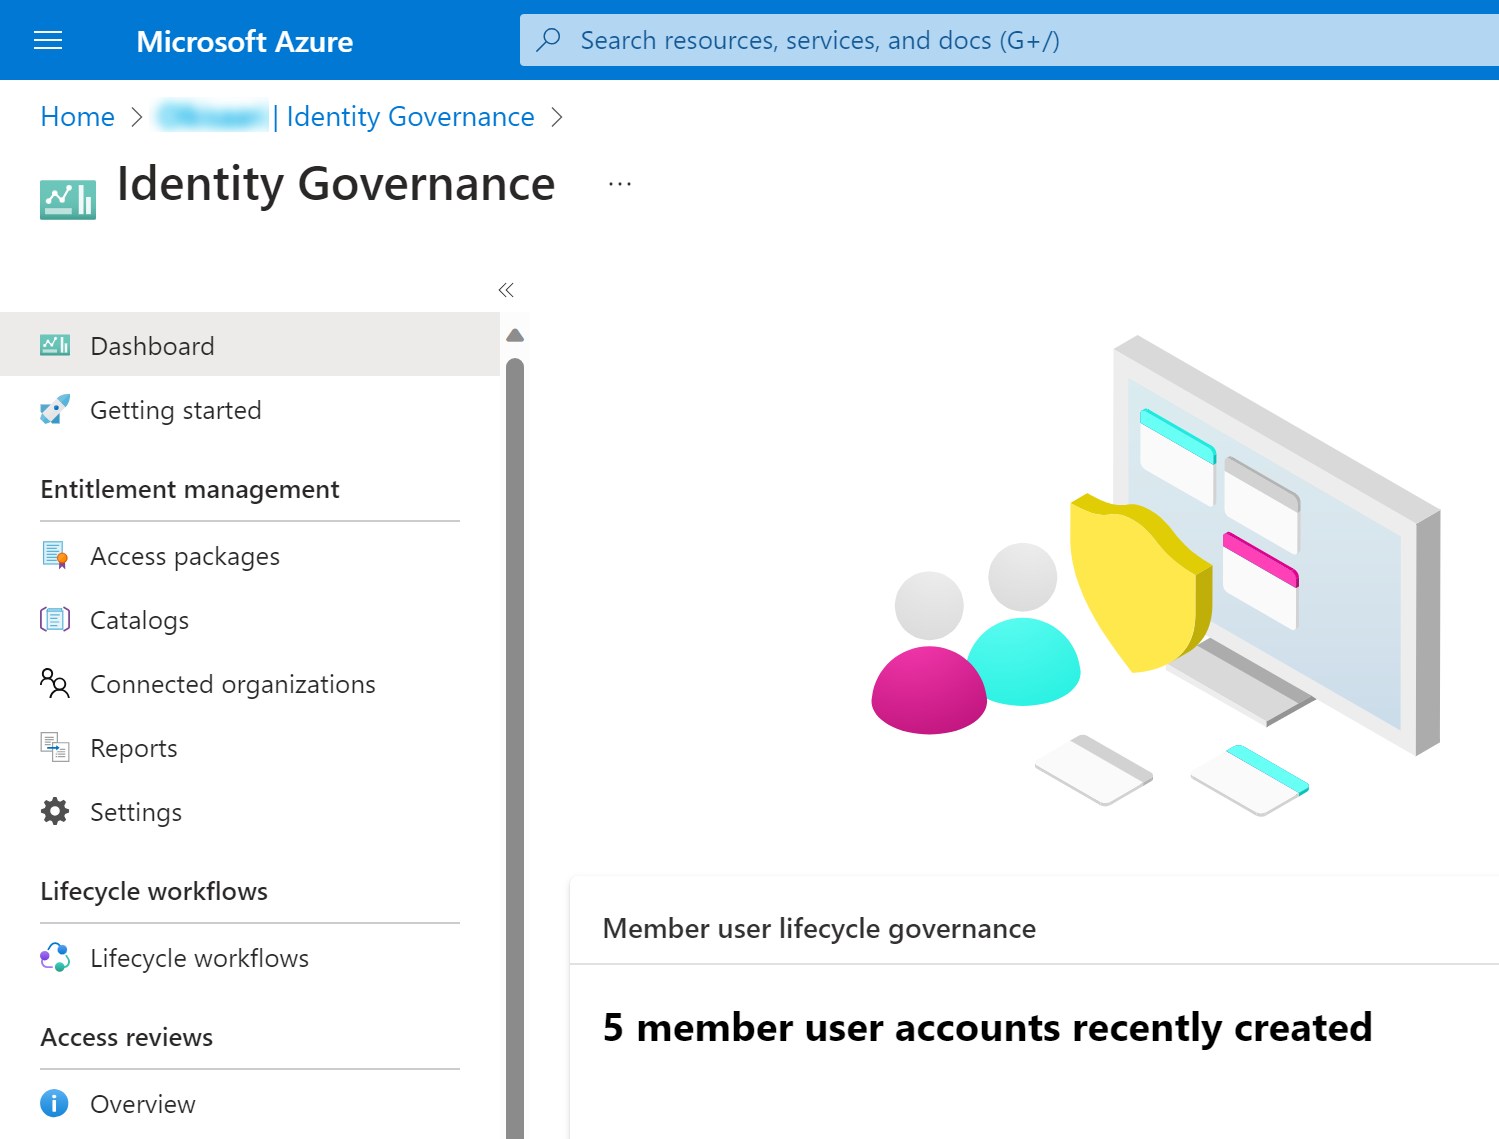Viewport: 1499px width, 1139px height.
Task: Go to Home breadcrumb link
Action: pyautogui.click(x=78, y=117)
